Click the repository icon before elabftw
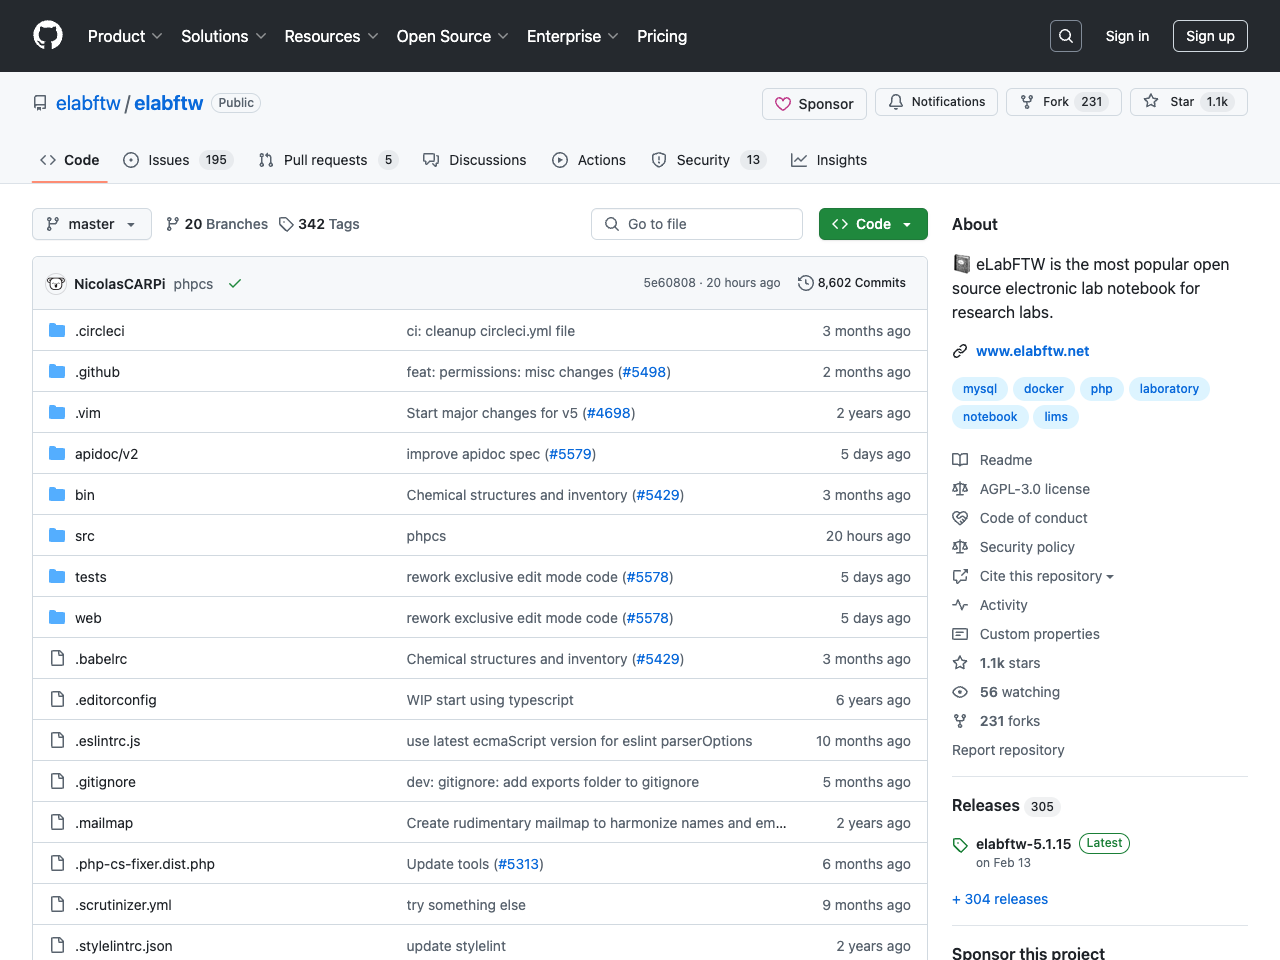The image size is (1280, 960). click(x=40, y=103)
